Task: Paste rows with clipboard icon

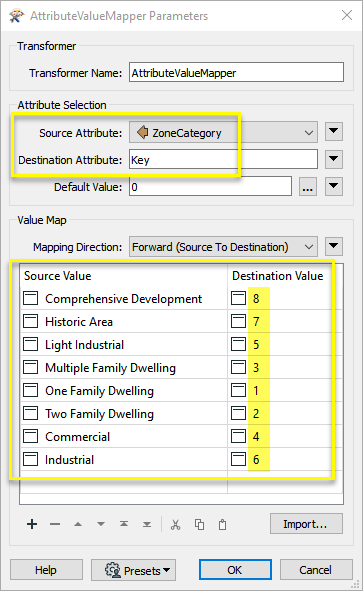Action: point(222,524)
